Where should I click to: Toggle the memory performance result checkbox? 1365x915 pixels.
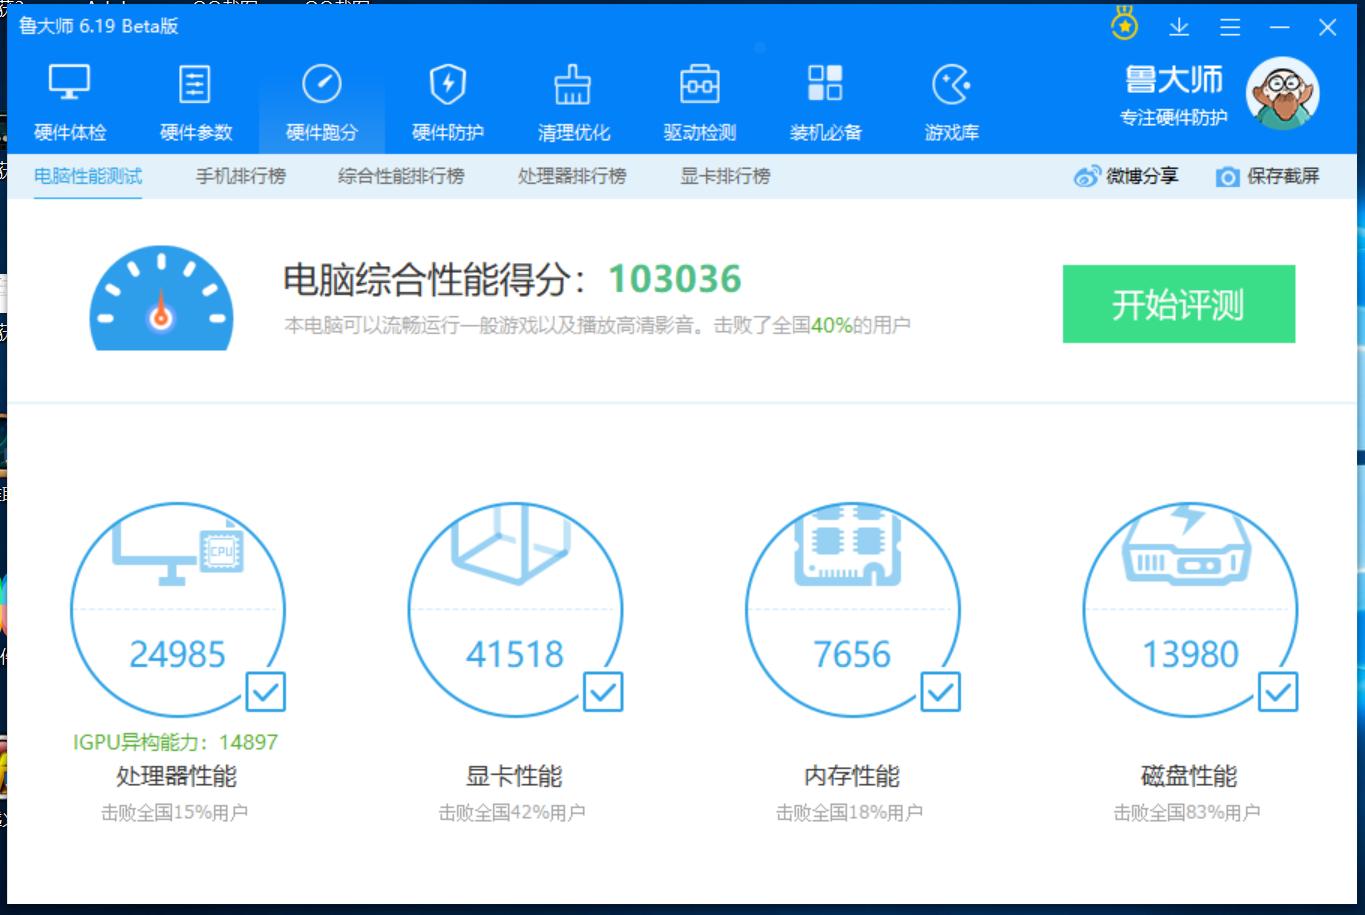coord(940,691)
